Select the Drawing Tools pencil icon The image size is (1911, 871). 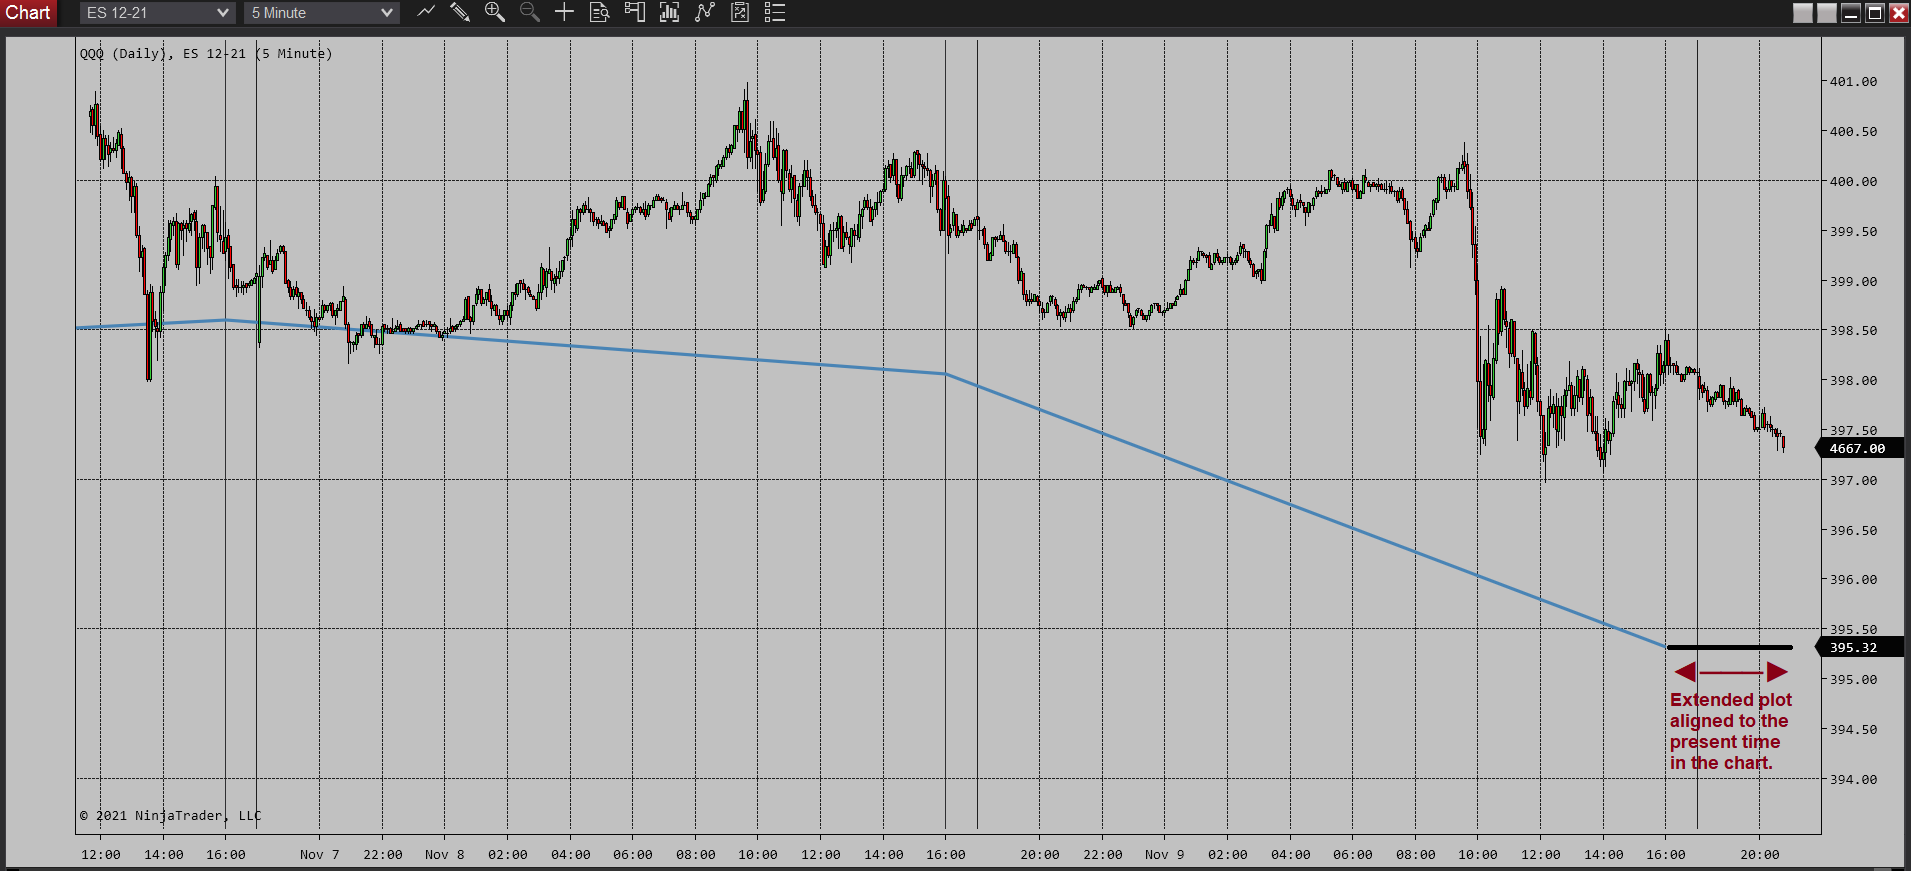click(460, 12)
